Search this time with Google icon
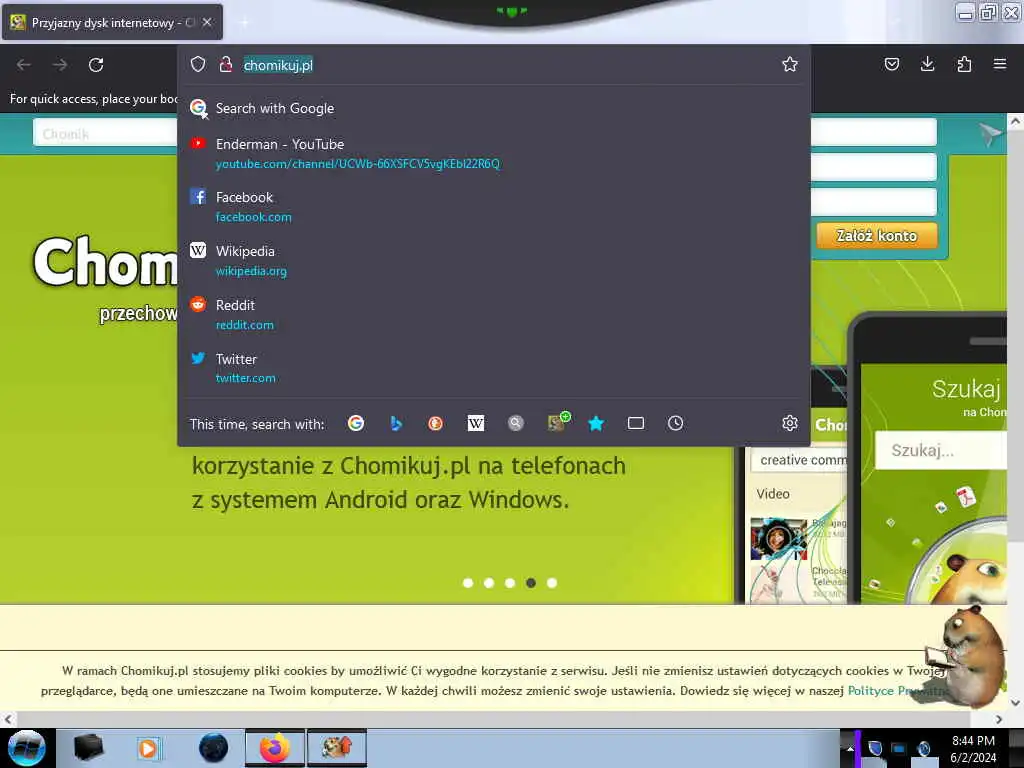 356,423
